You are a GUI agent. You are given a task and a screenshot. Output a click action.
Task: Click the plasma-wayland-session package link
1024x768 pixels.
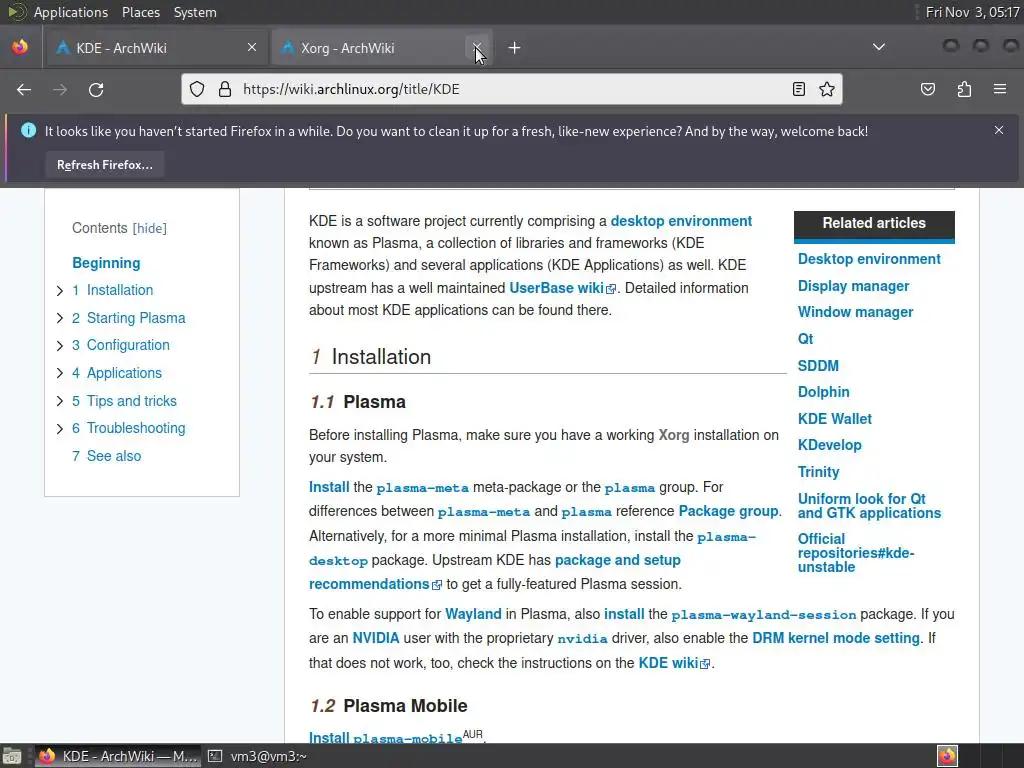[x=763, y=615]
